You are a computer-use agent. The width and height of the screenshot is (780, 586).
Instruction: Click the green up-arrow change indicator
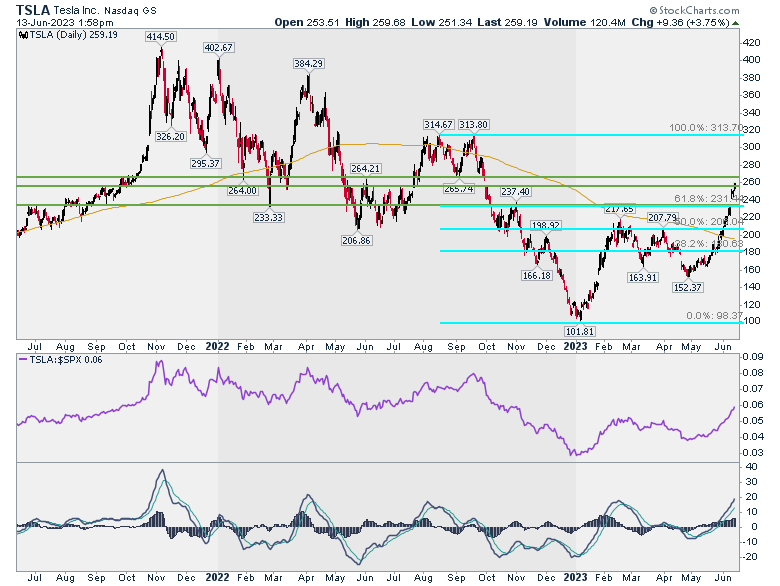736,23
